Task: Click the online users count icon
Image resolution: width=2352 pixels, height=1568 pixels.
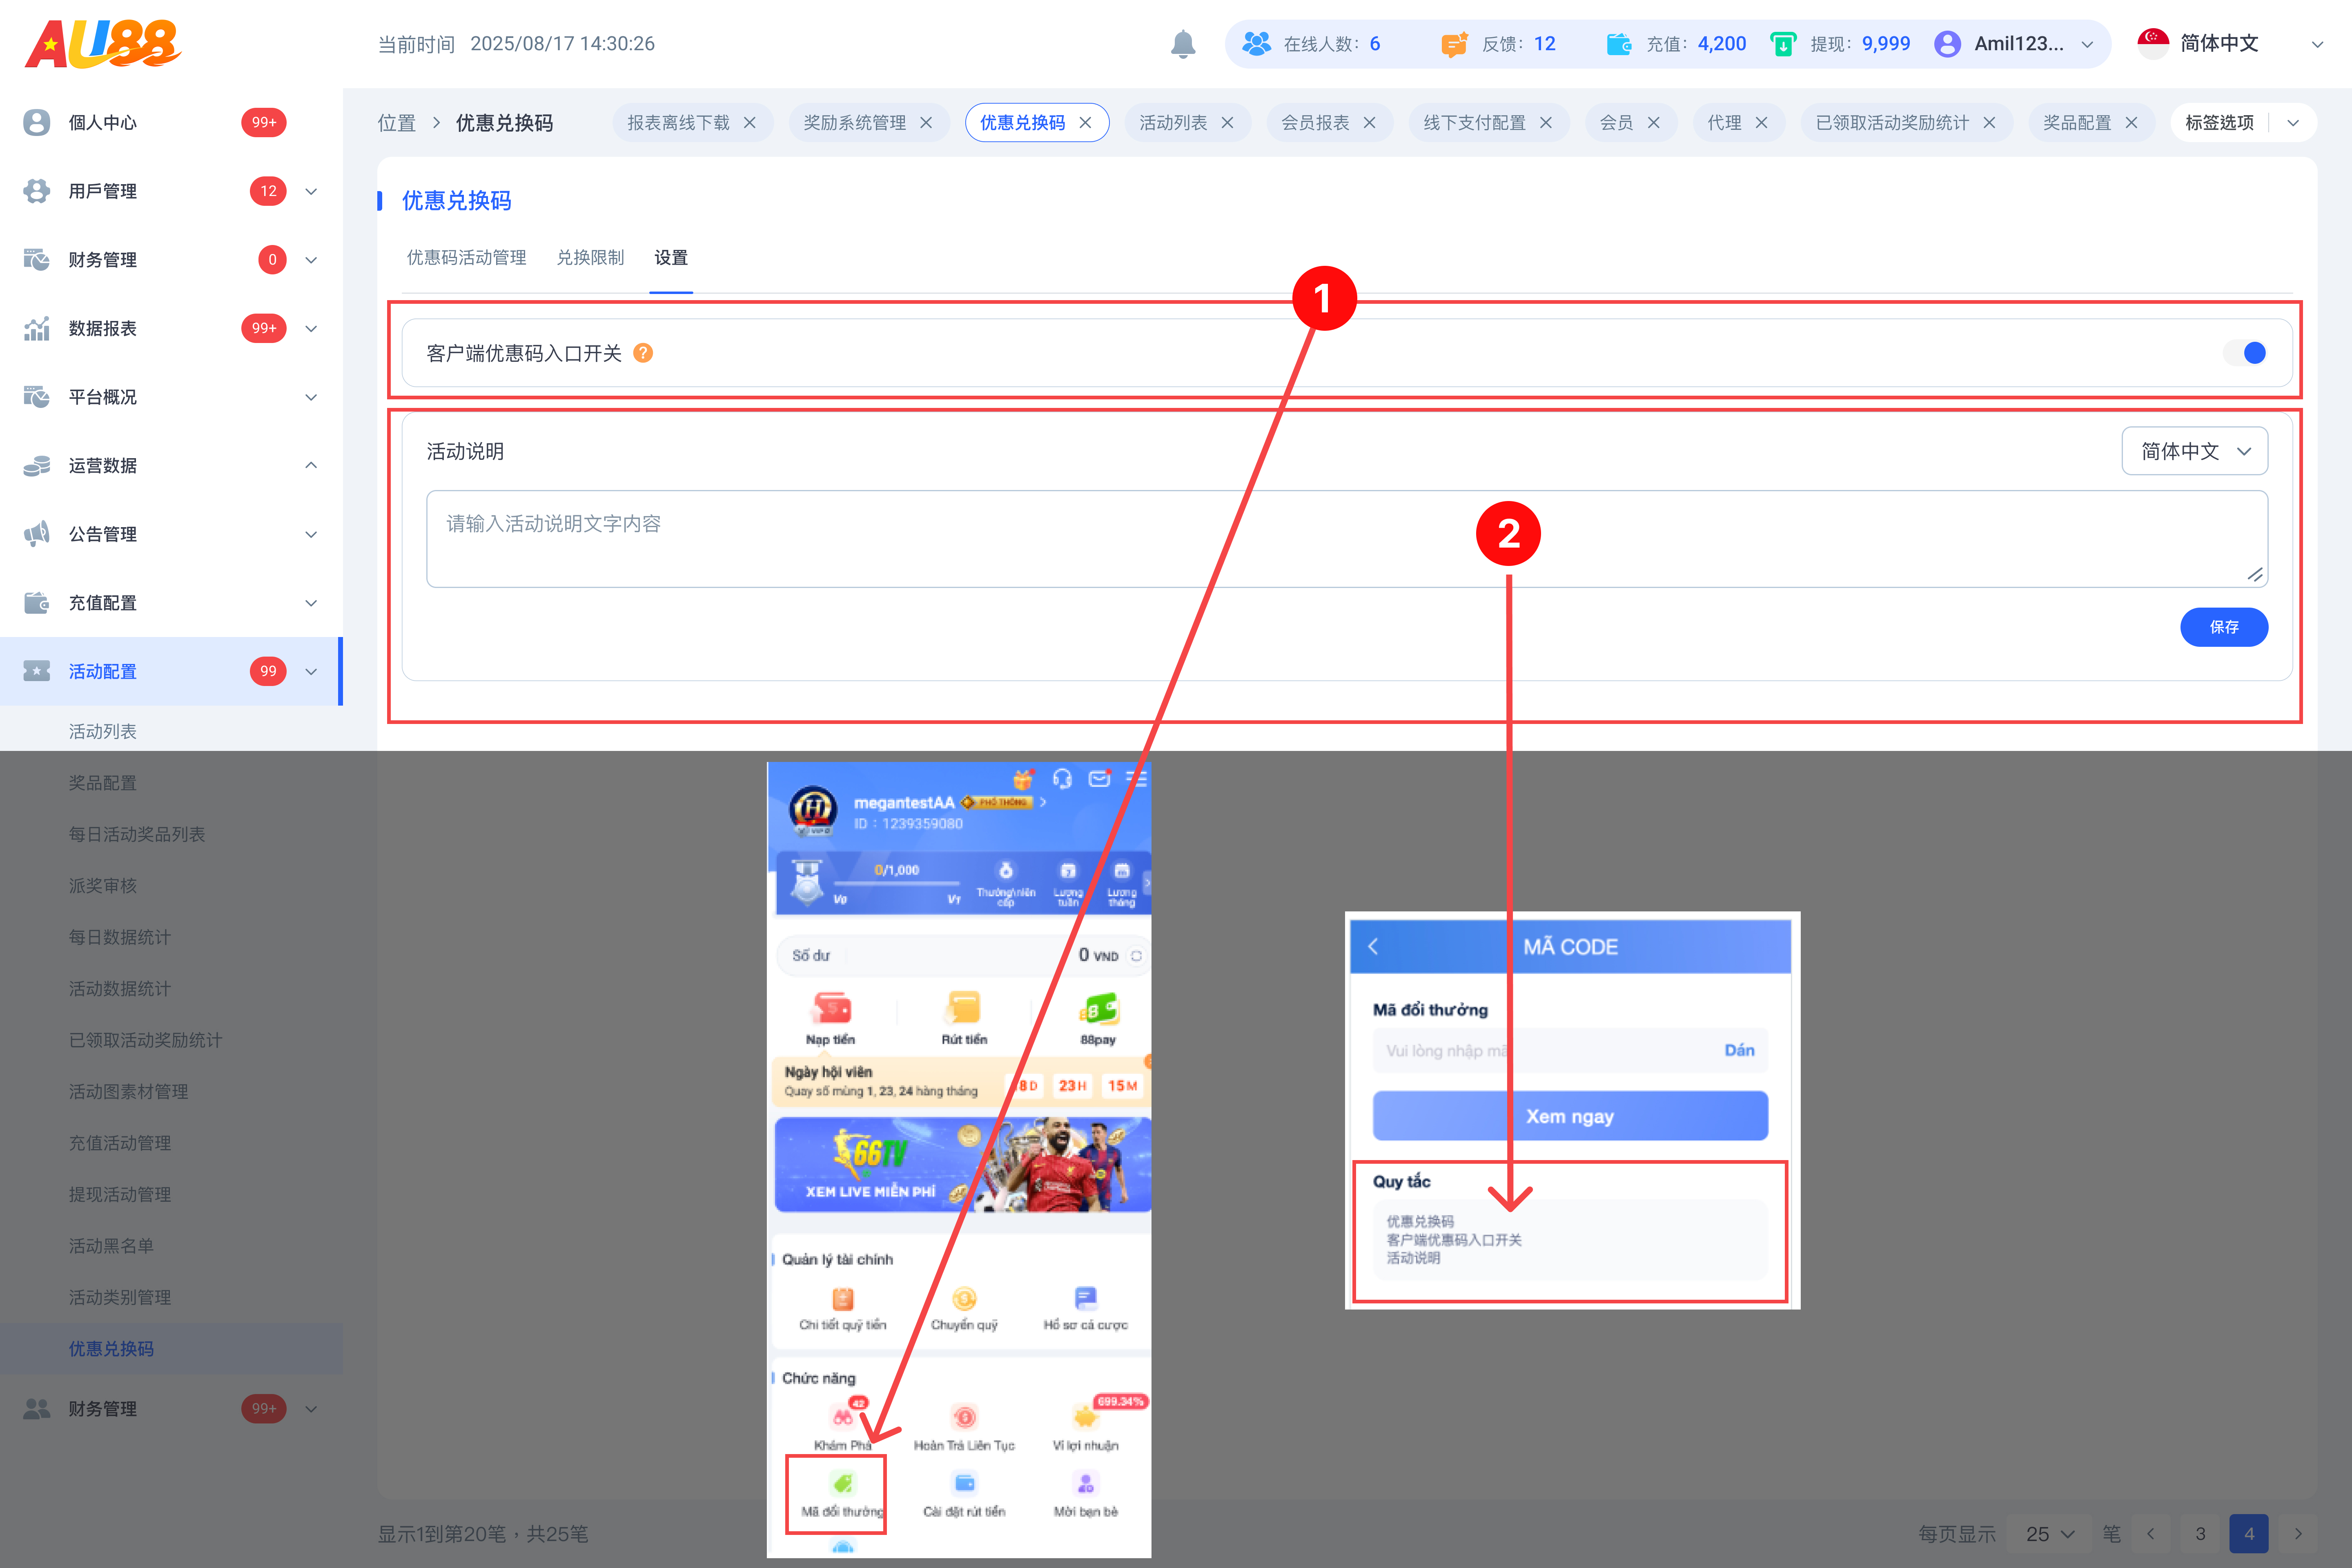Action: (1256, 44)
